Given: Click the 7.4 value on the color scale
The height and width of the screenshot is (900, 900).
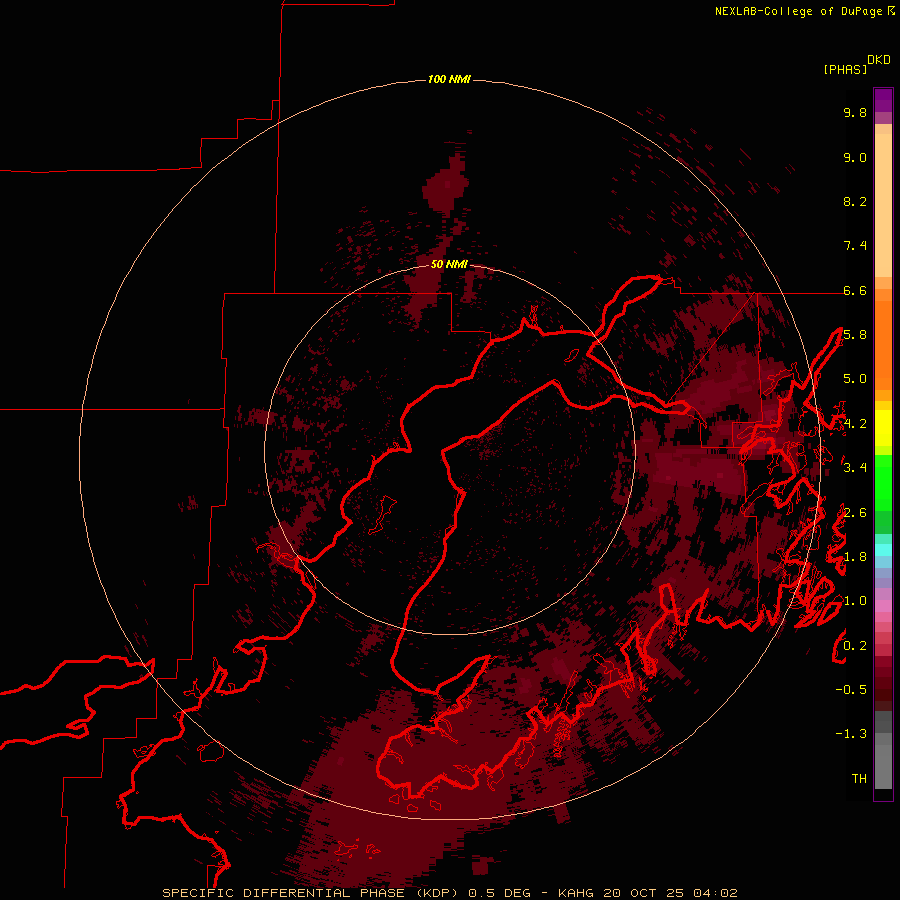Looking at the screenshot, I should [855, 246].
